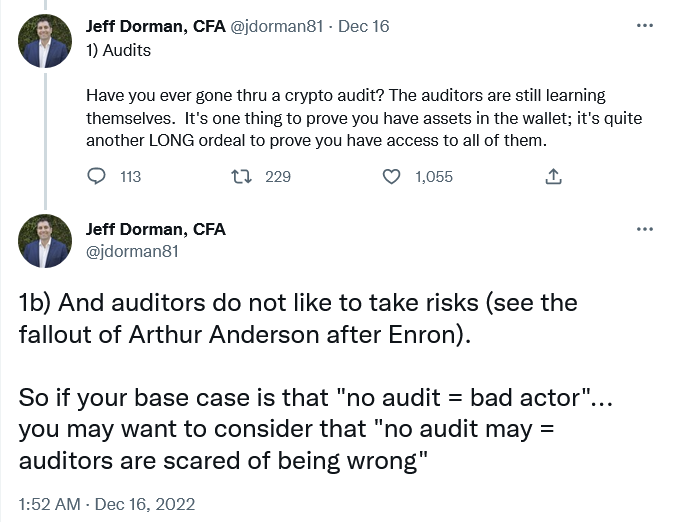This screenshot has height=524, width=677.
Task: Click the @jdorman81 handle below the second name
Action: click(x=132, y=251)
